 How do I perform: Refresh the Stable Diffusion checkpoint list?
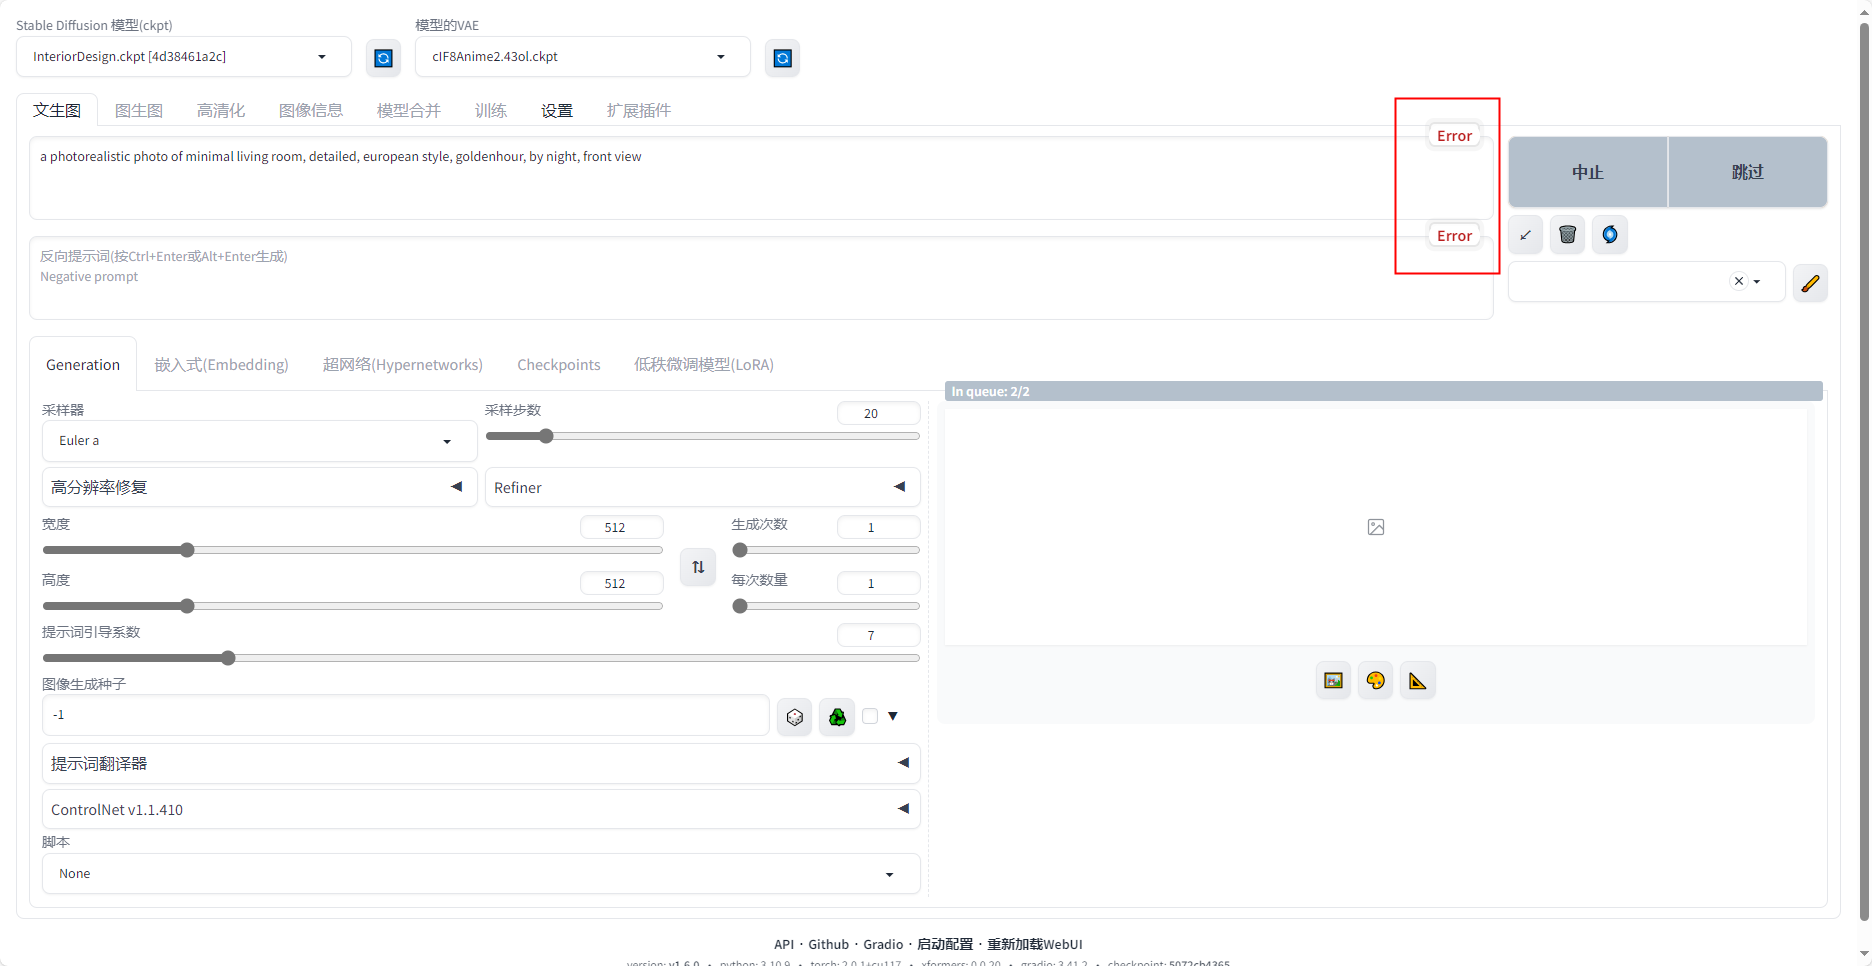pos(383,58)
